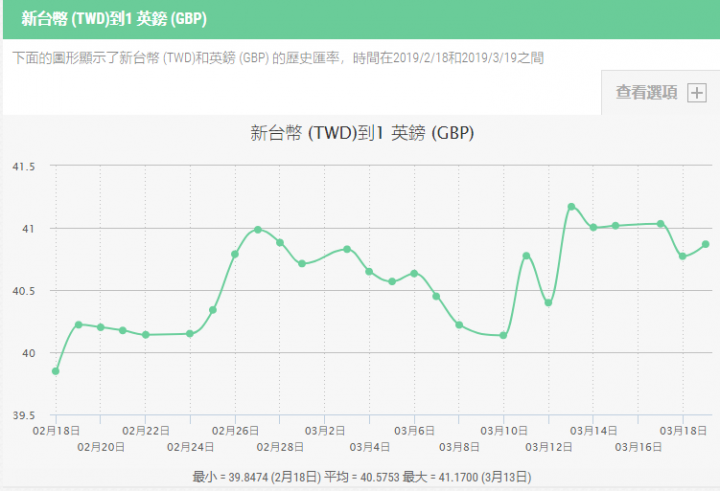This screenshot has width=720, height=491.
Task: Click the data point at 03月10日 low
Action: tap(503, 336)
